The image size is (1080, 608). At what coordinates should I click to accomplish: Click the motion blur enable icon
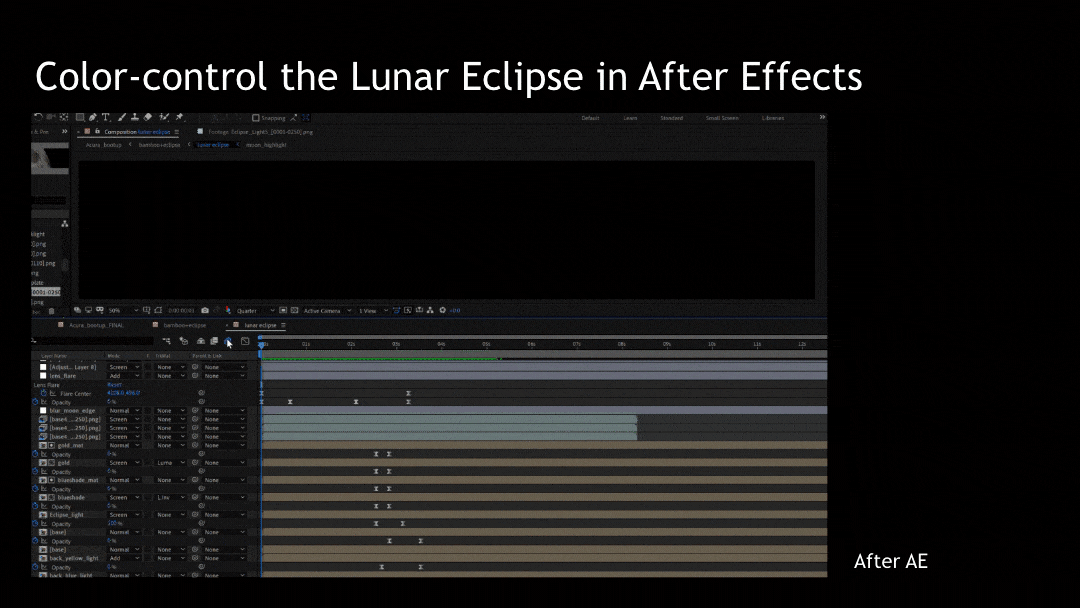[228, 342]
